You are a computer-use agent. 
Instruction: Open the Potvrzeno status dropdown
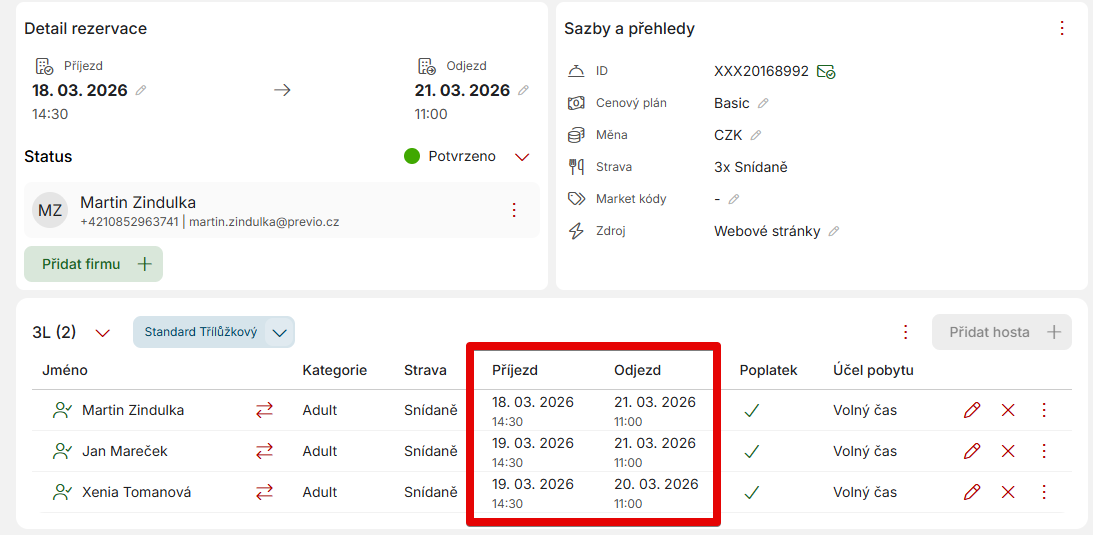522,157
